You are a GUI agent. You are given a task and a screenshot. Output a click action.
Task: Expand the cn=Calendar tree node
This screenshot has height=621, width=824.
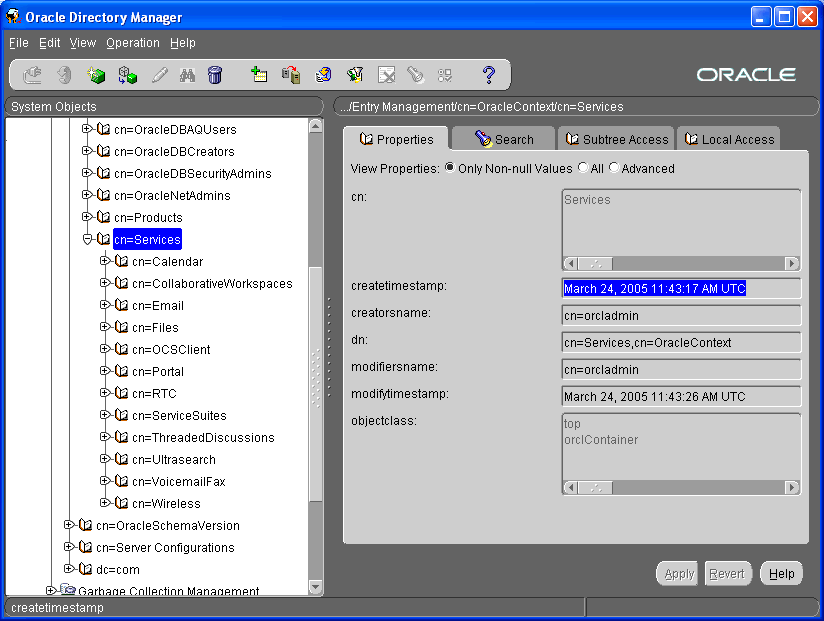click(105, 261)
